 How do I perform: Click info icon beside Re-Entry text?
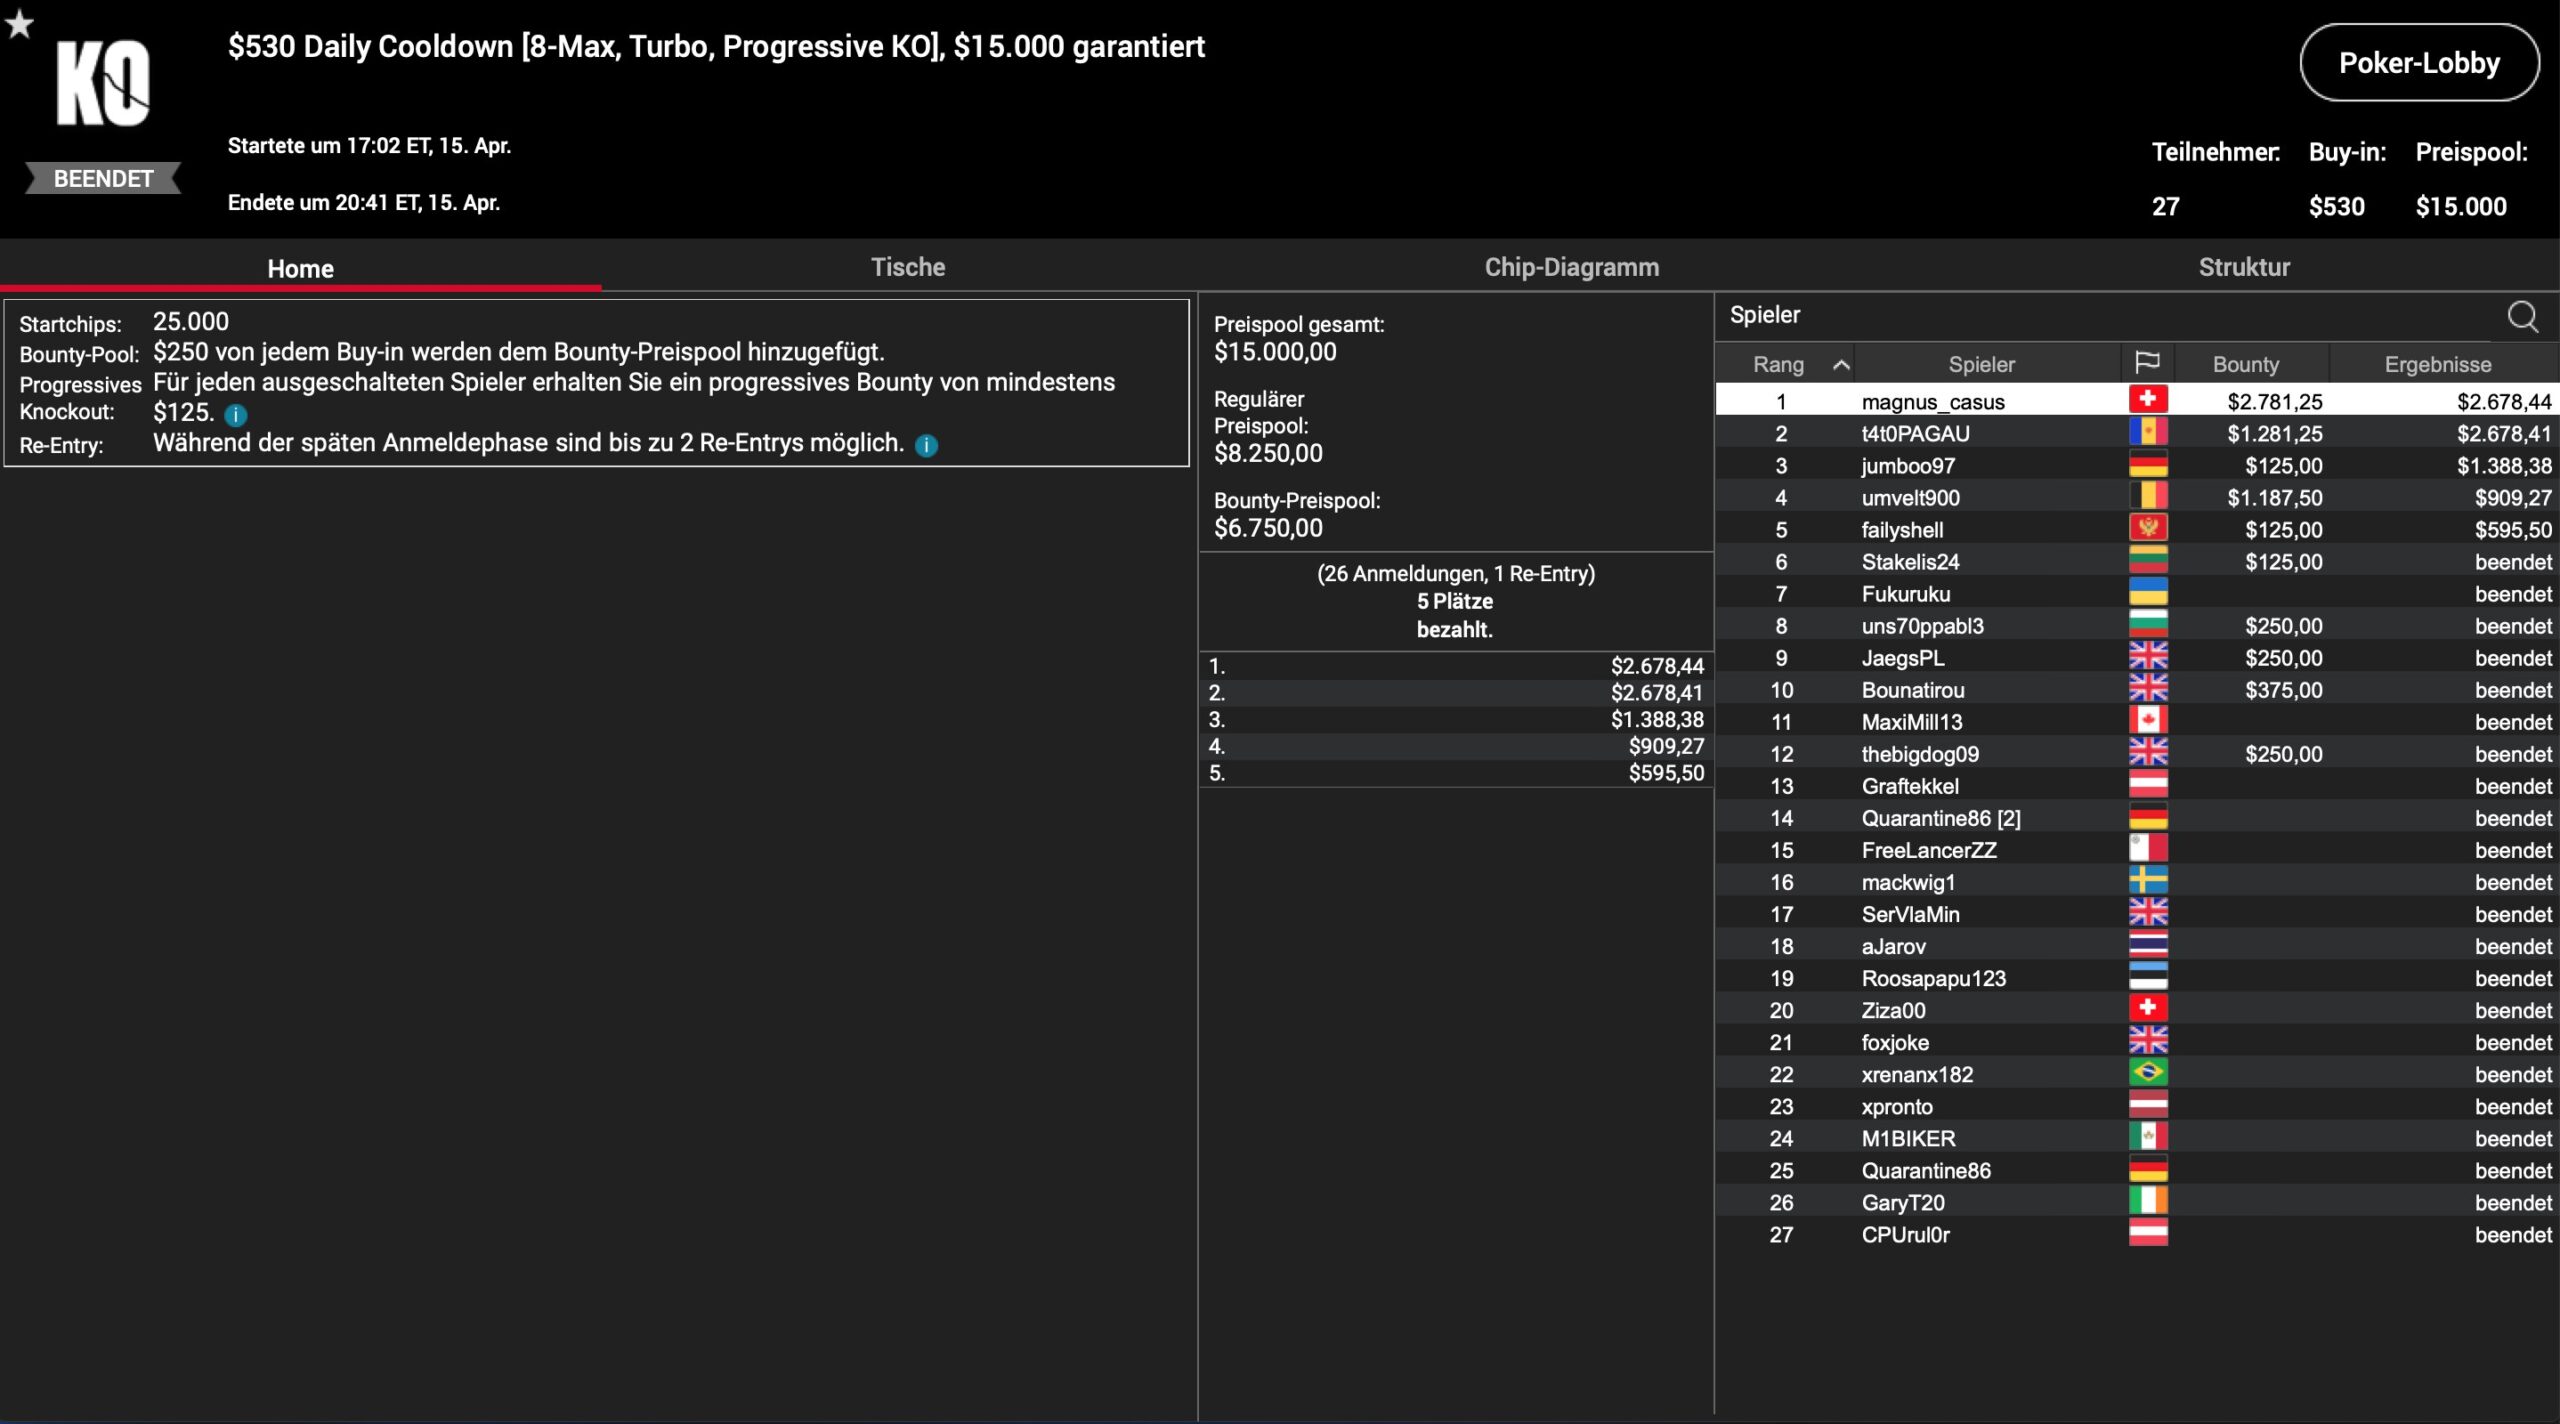(x=927, y=446)
